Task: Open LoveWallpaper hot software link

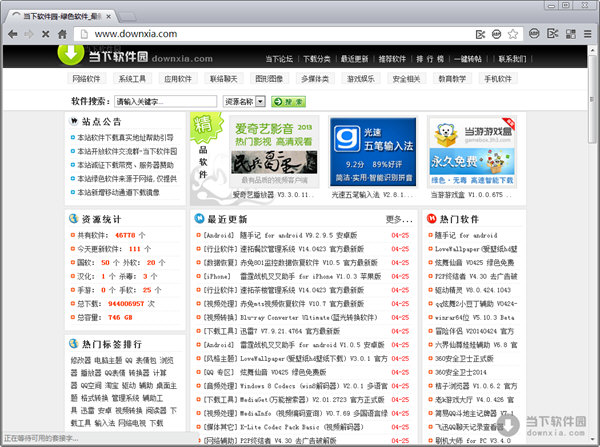Action: click(476, 249)
